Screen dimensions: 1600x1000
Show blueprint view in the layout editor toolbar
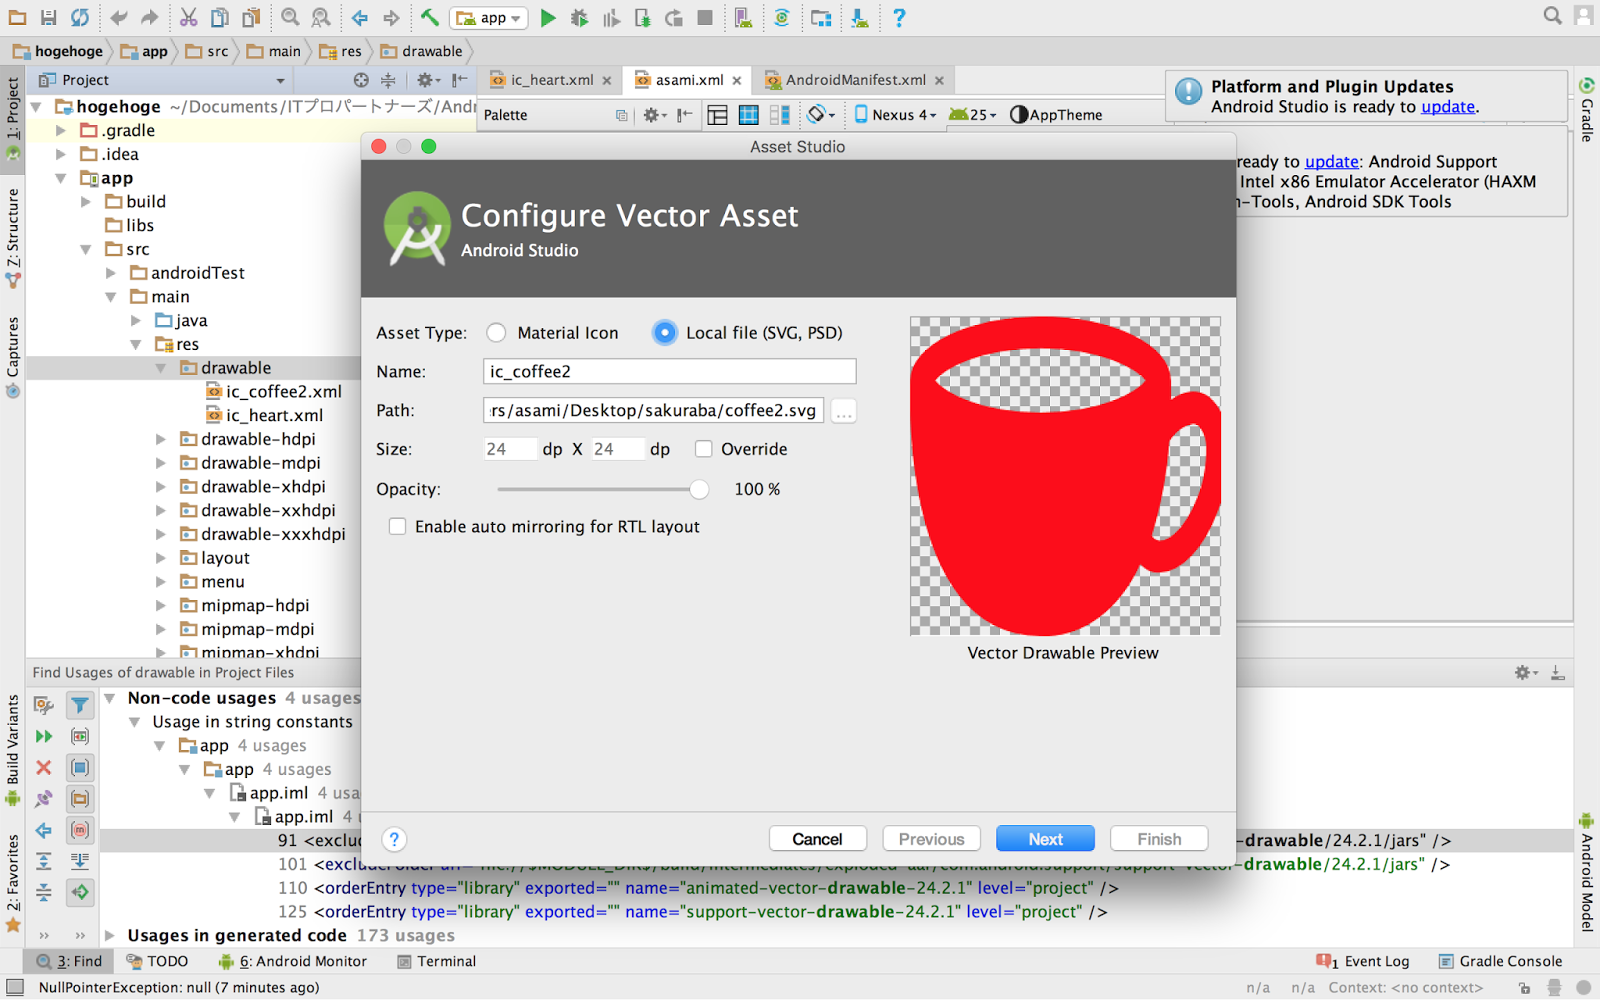click(x=748, y=115)
